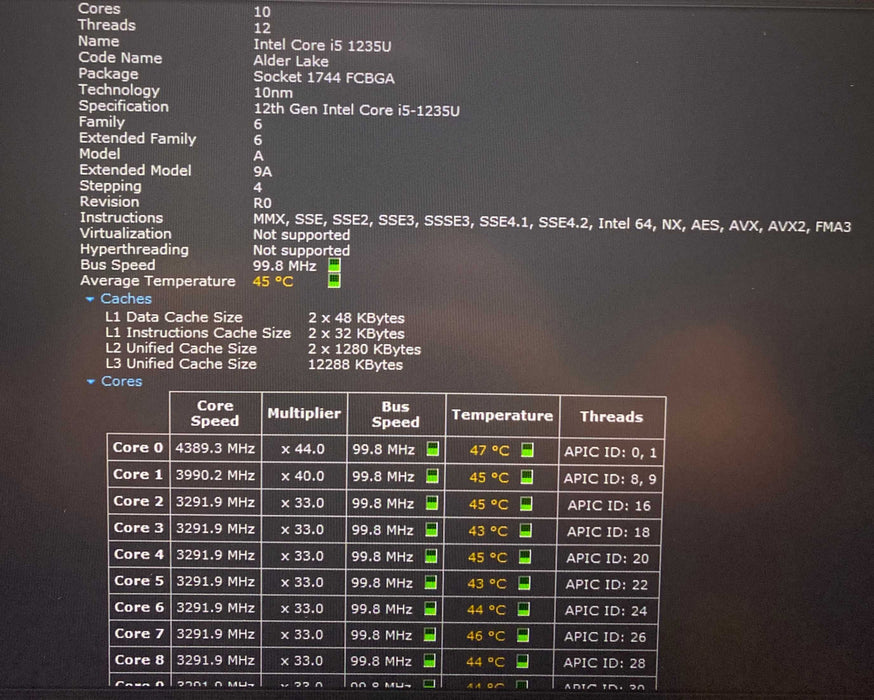This screenshot has width=874, height=700.
Task: Click Core 8 bus speed graph icon
Action: pos(429,660)
